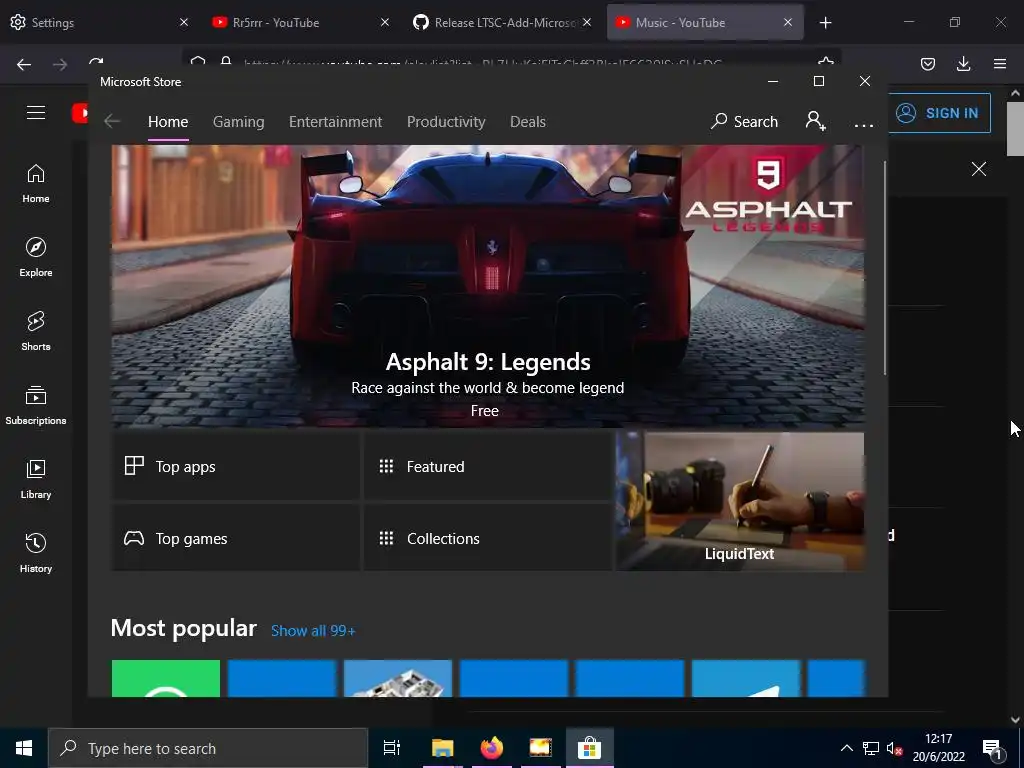Open the Collections tile
This screenshot has height=768, width=1024.
coord(487,539)
